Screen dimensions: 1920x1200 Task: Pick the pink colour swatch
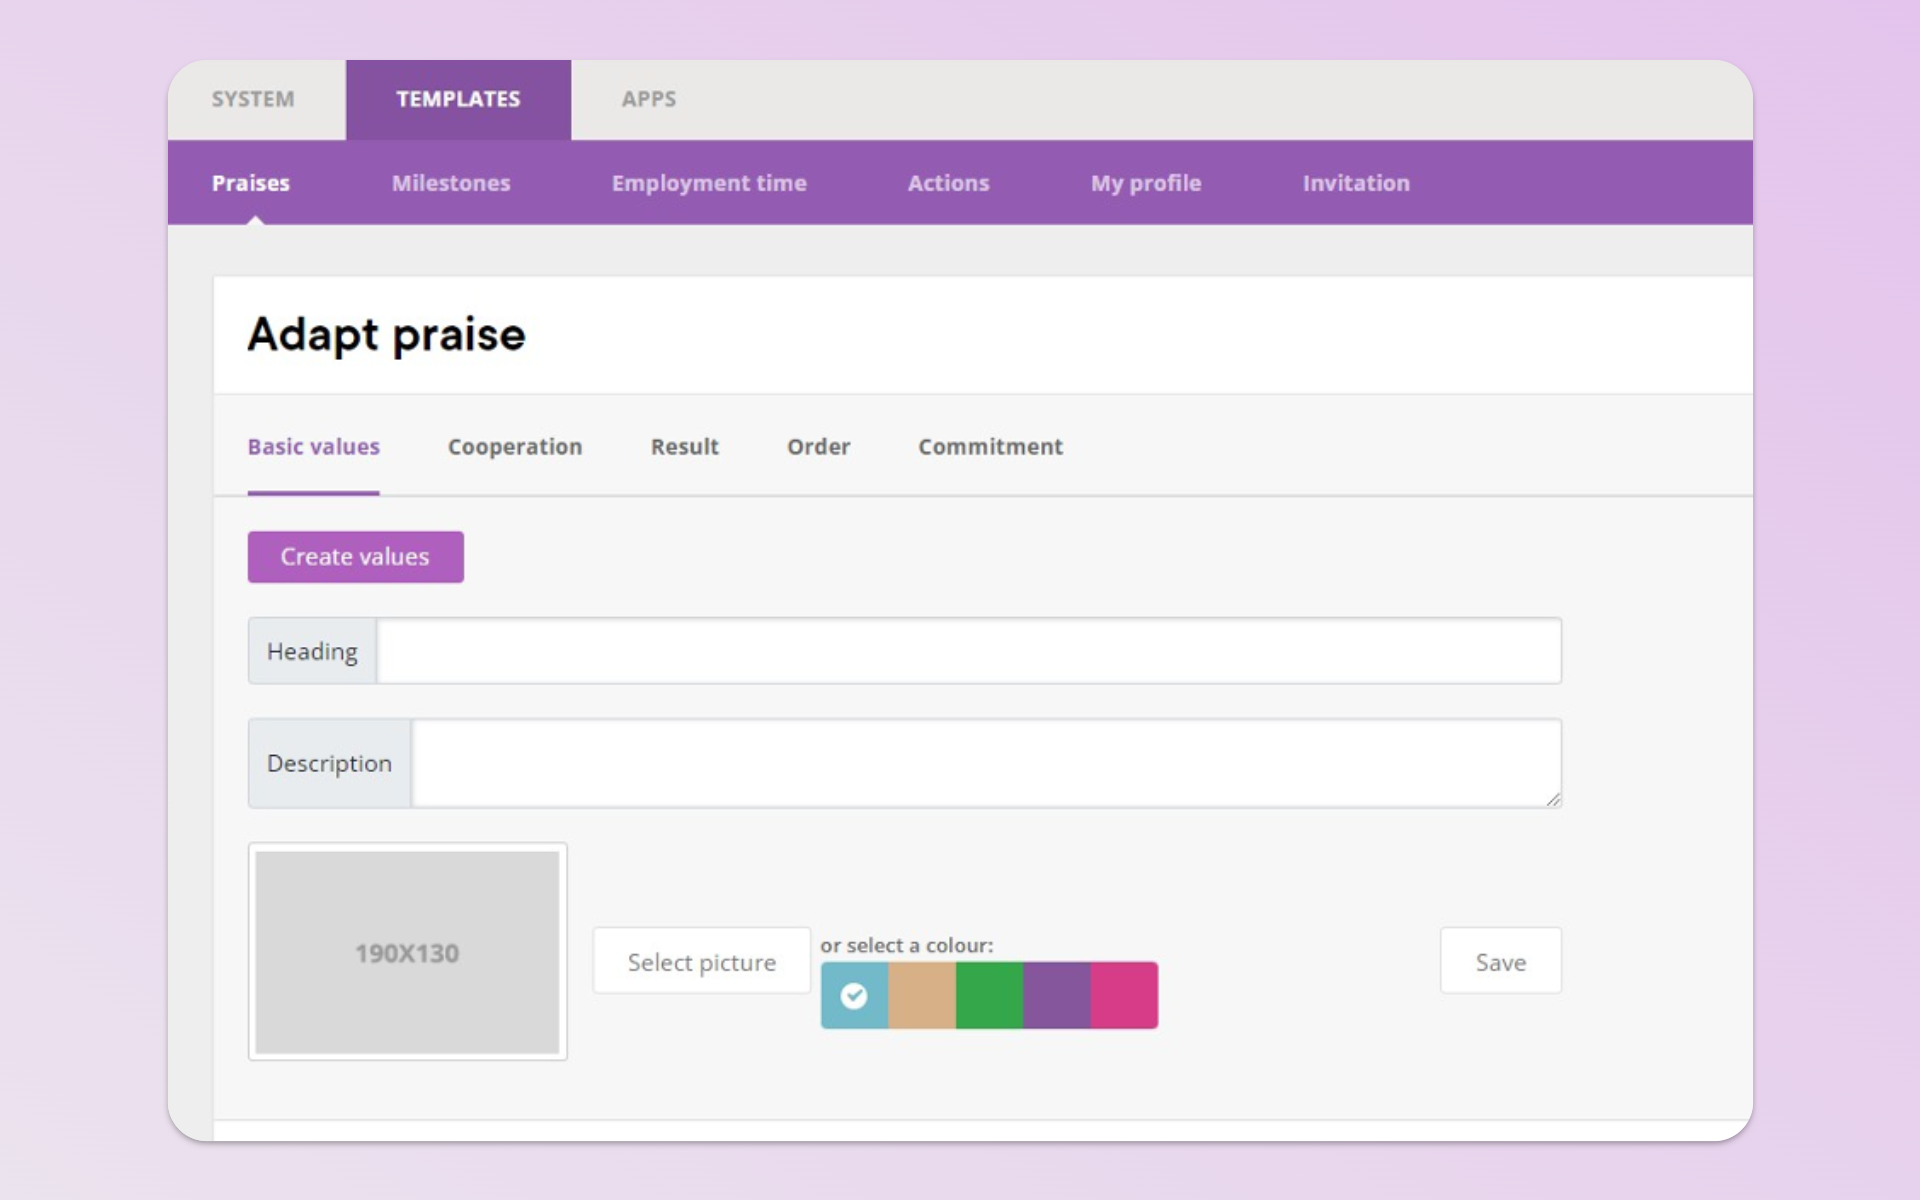(1124, 995)
